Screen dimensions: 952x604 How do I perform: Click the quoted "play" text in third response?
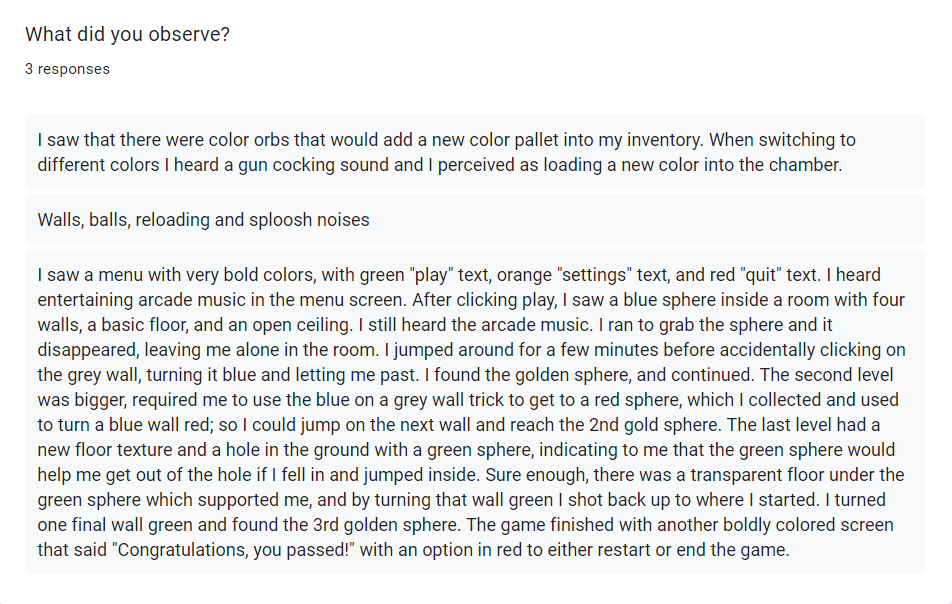433,275
